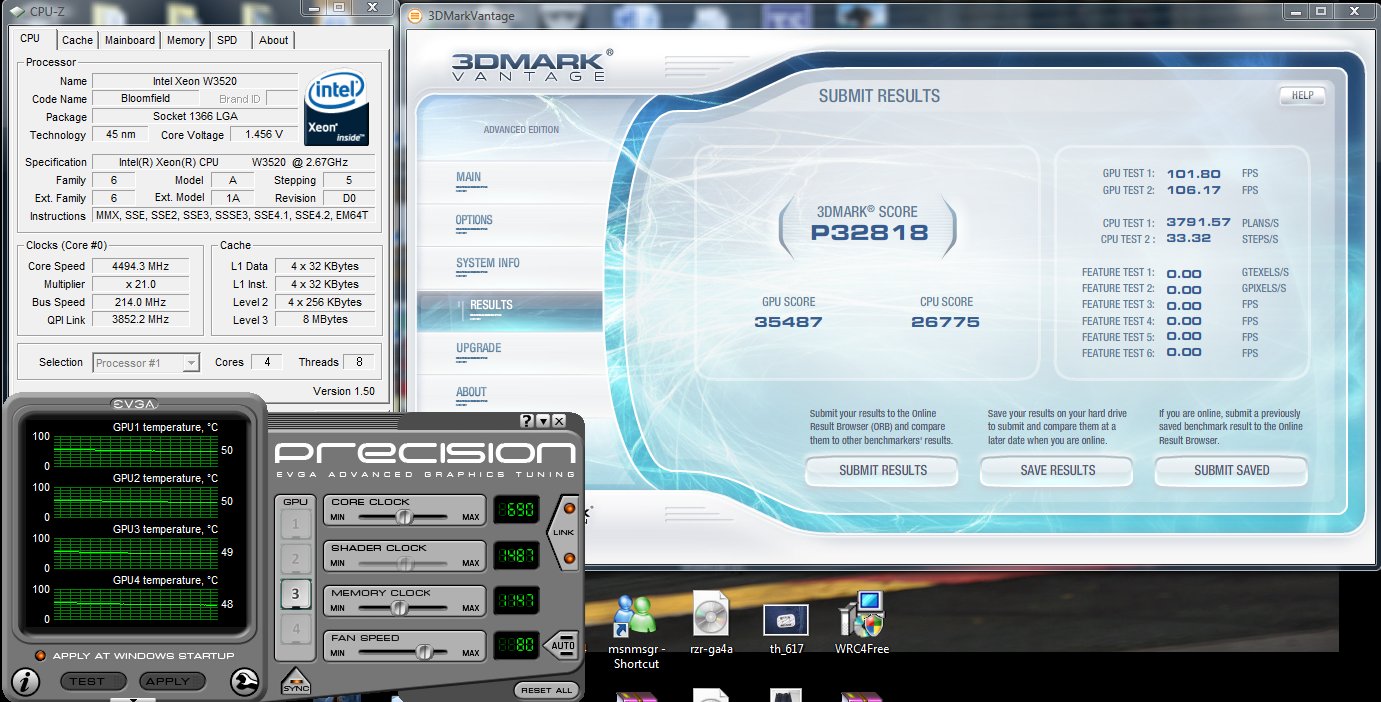The height and width of the screenshot is (702, 1381).
Task: Open the Memory tab in CPU-Z
Action: click(x=186, y=40)
